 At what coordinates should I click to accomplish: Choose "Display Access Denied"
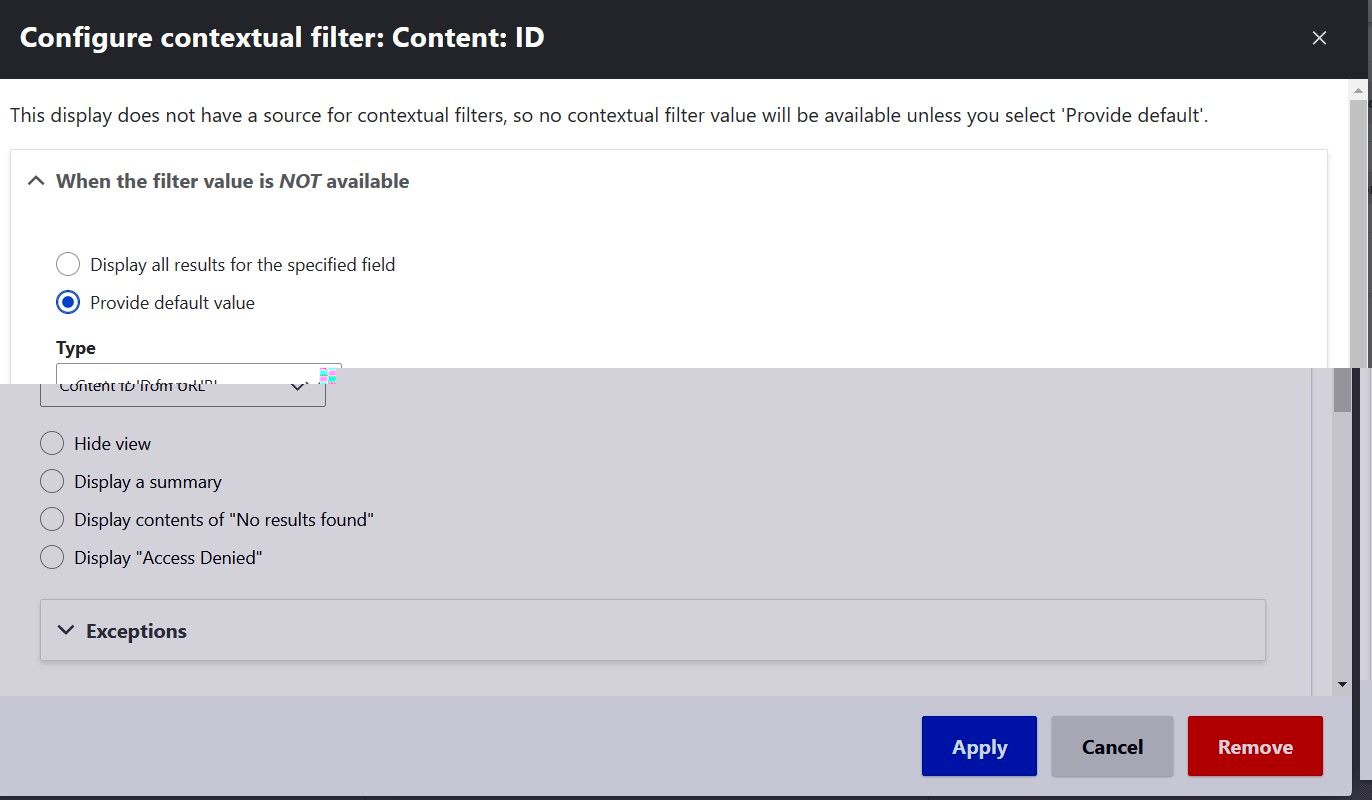[52, 557]
